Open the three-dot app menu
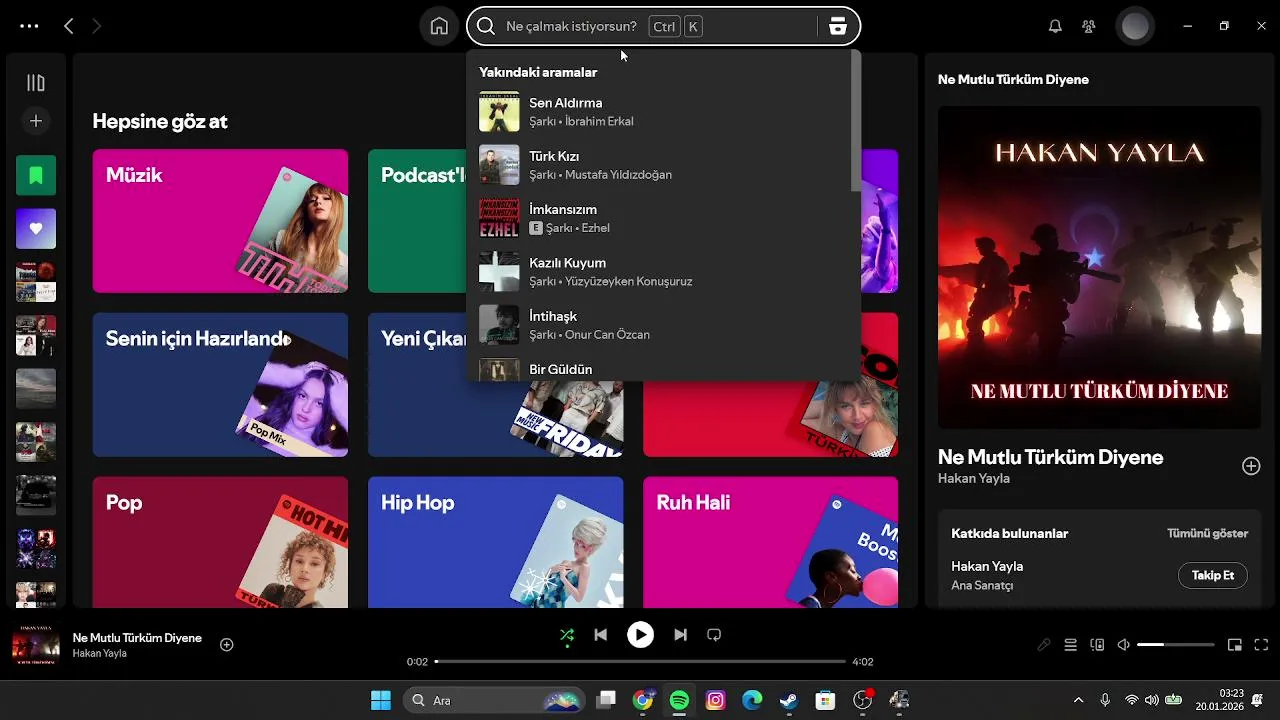Viewport: 1280px width, 720px height. pyautogui.click(x=29, y=27)
